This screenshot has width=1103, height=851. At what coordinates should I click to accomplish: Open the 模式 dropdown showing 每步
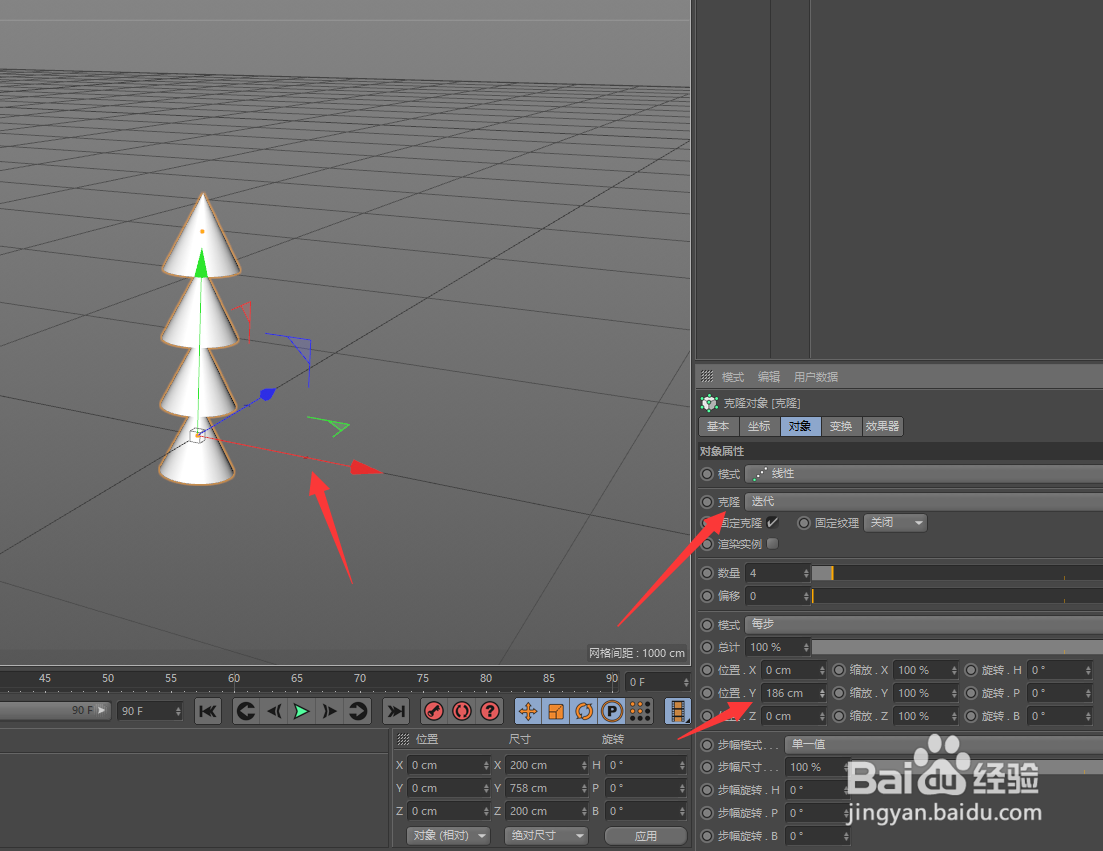tap(924, 625)
